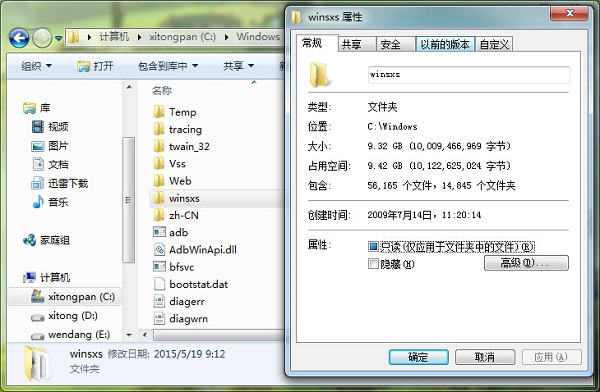Viewport: 600px width, 392px height.
Task: Select the diagerr file icon
Action: point(159,301)
